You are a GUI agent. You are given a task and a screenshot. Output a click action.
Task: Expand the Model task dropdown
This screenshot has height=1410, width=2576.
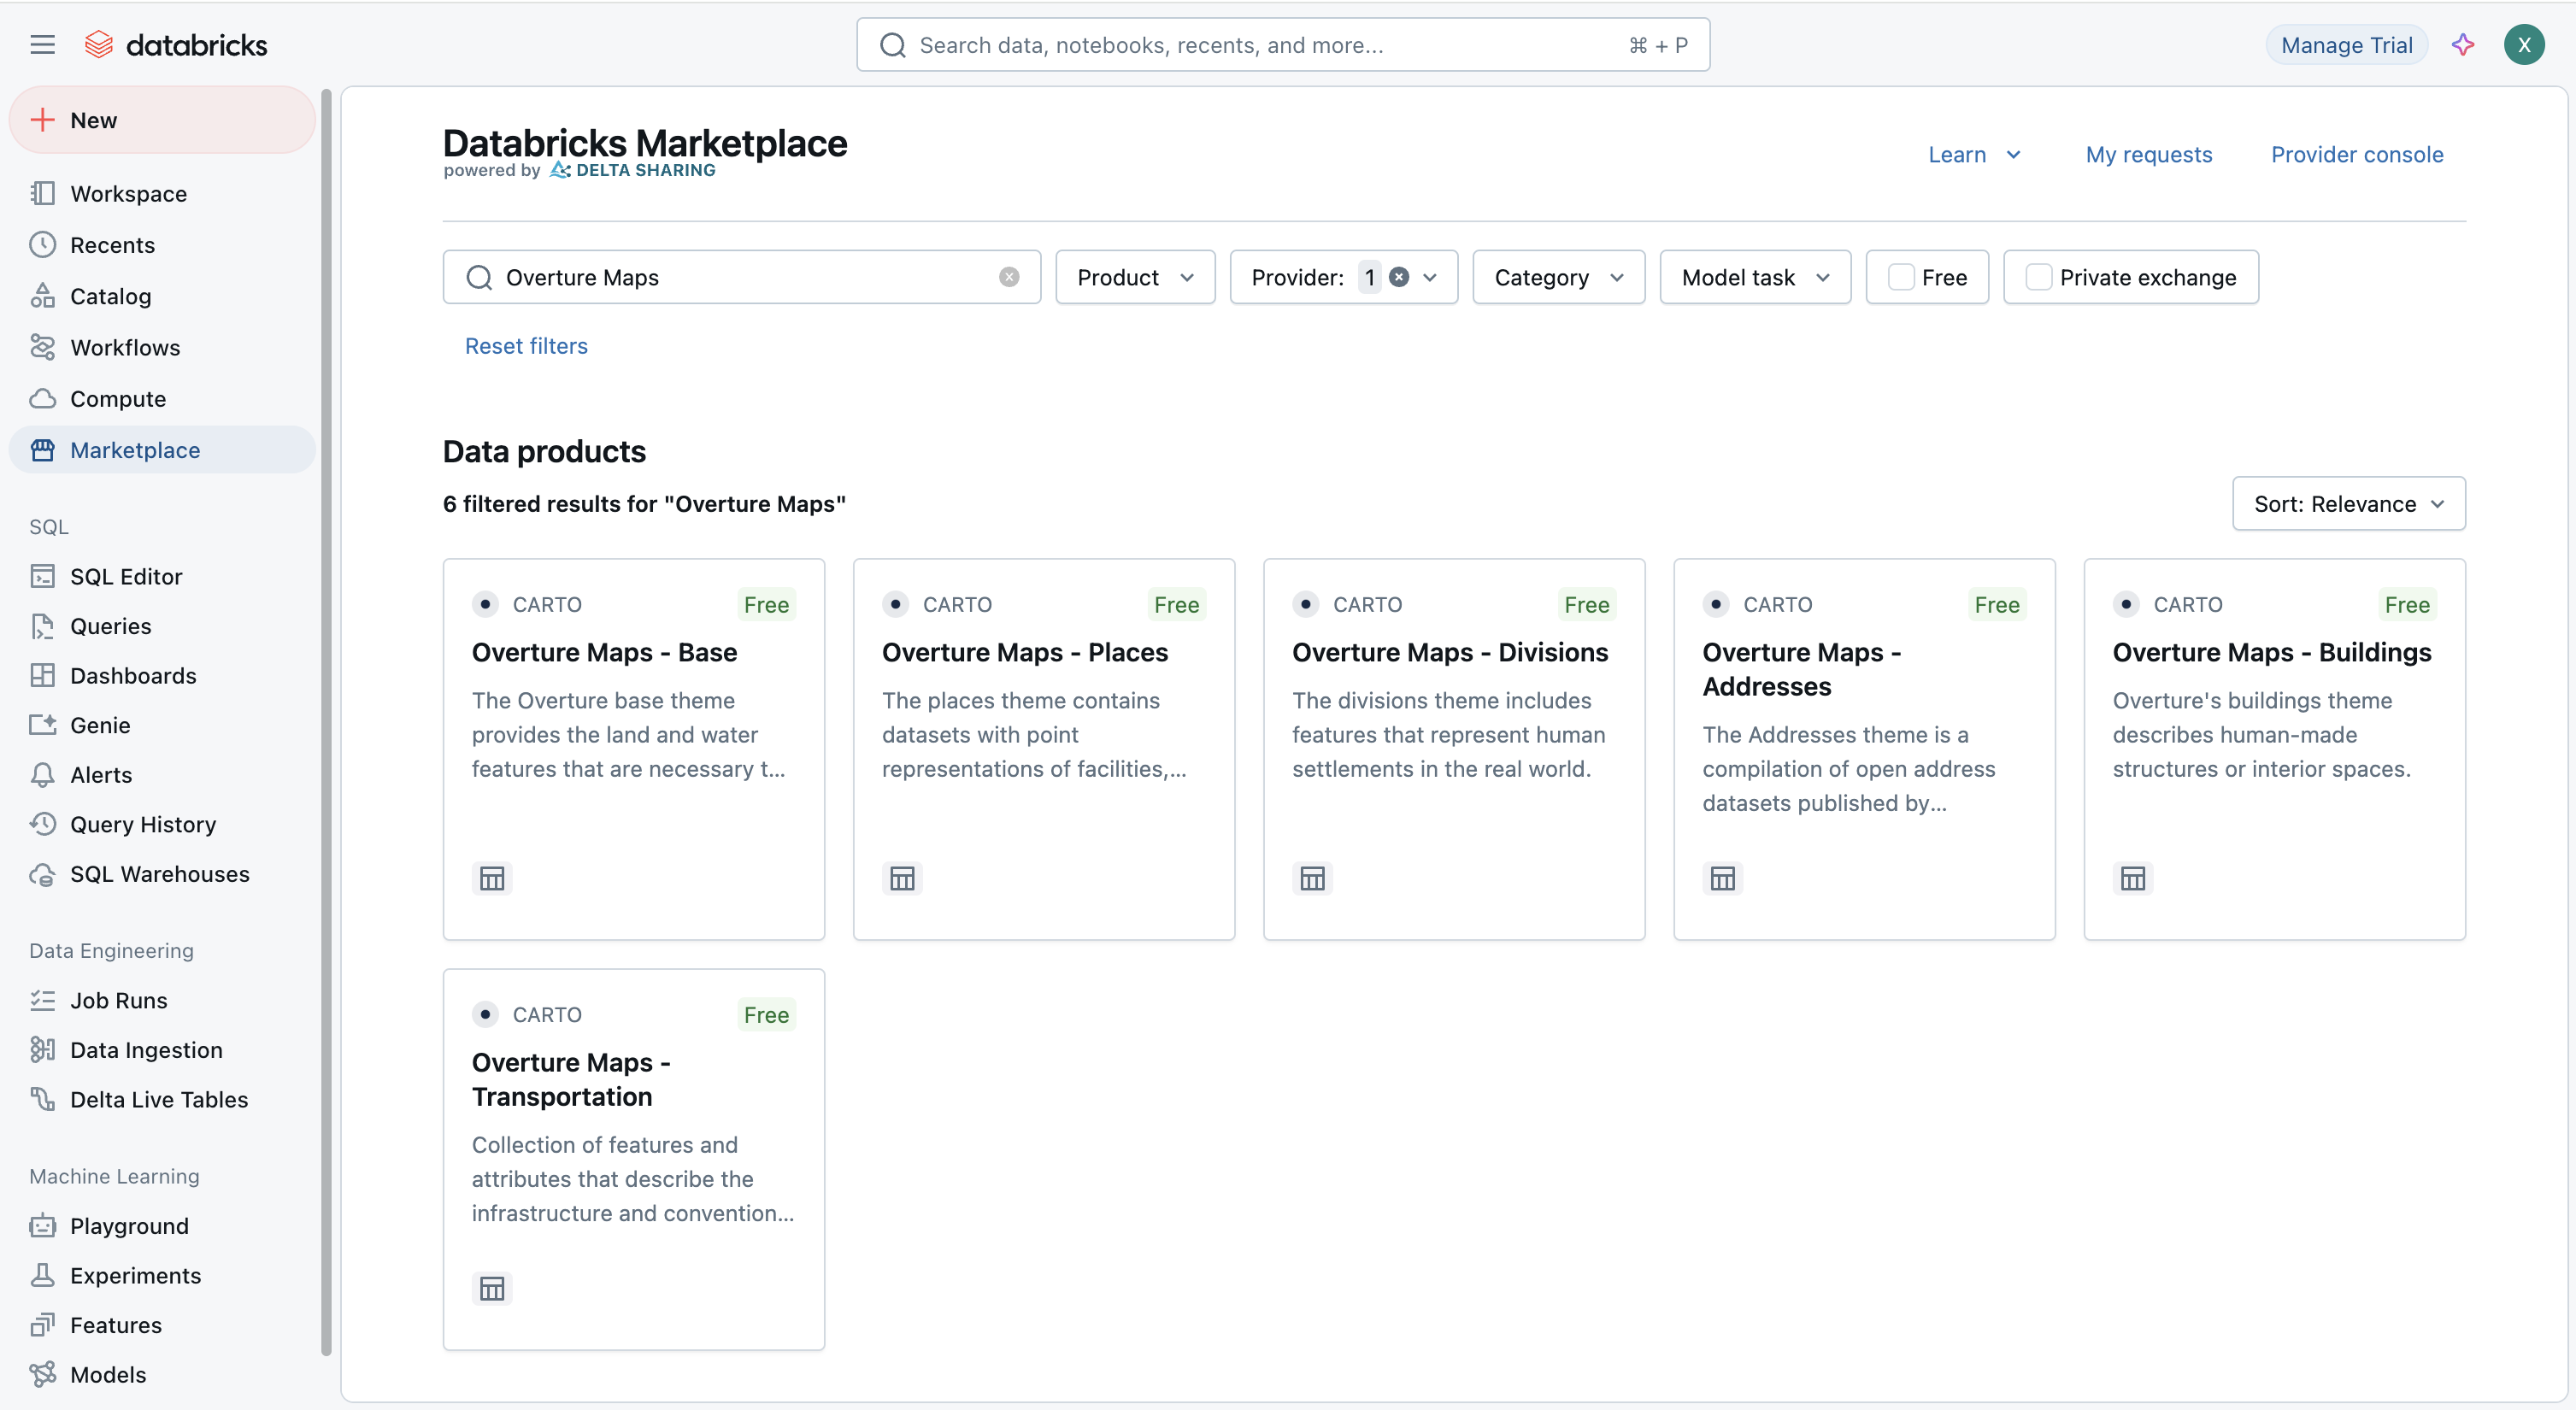[x=1755, y=277]
